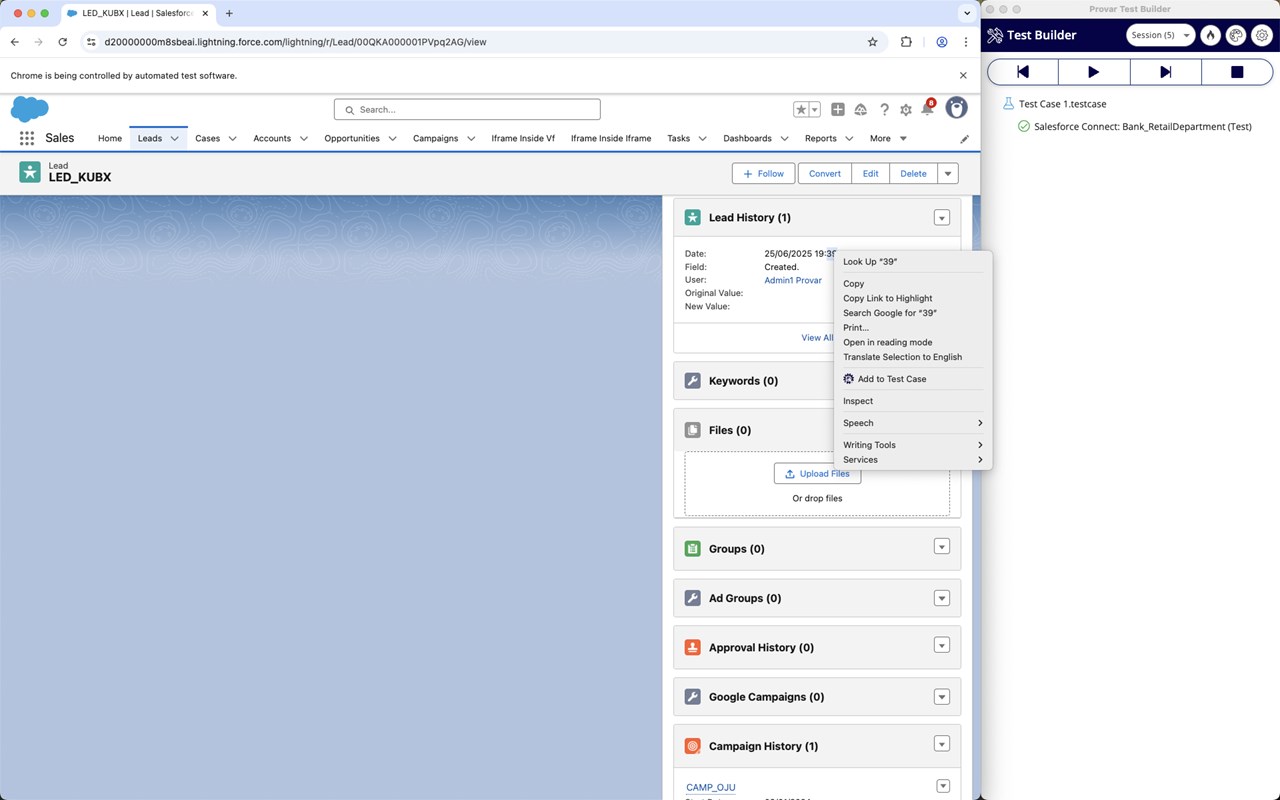This screenshot has height=800, width=1280.
Task: Select Look Up "39"
Action: [x=912, y=262]
